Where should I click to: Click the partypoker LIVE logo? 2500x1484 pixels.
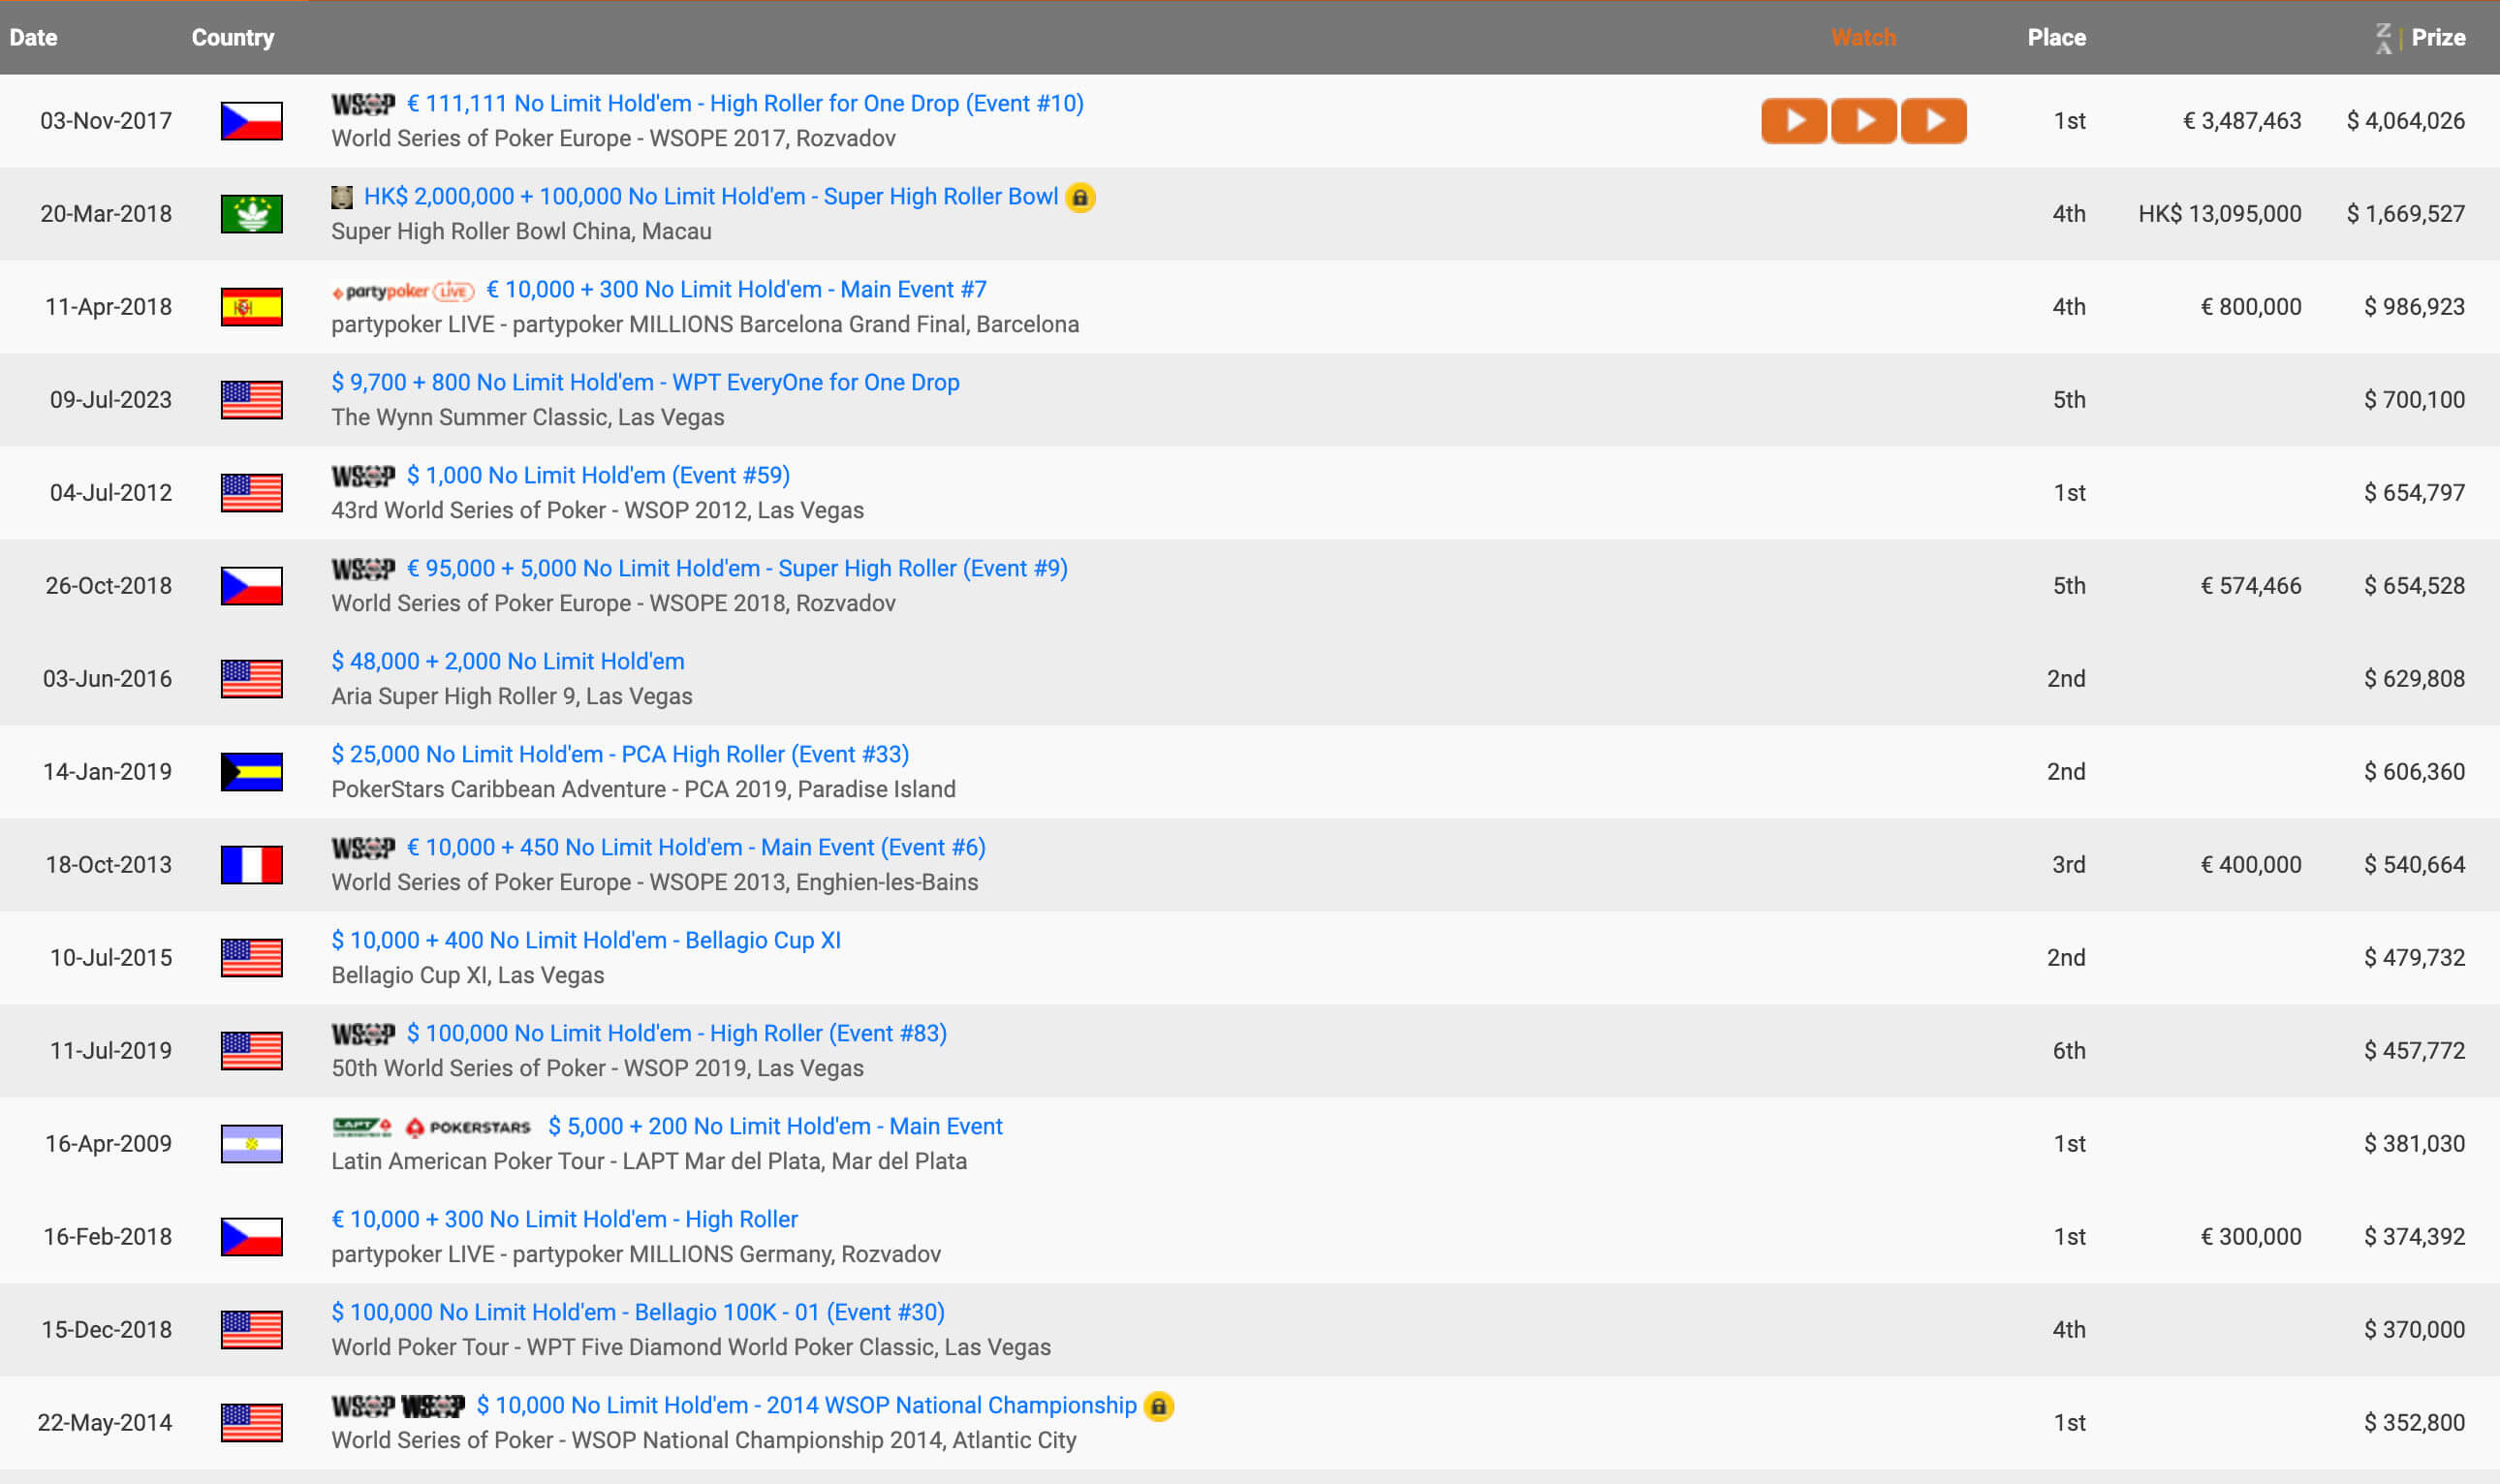pyautogui.click(x=402, y=291)
